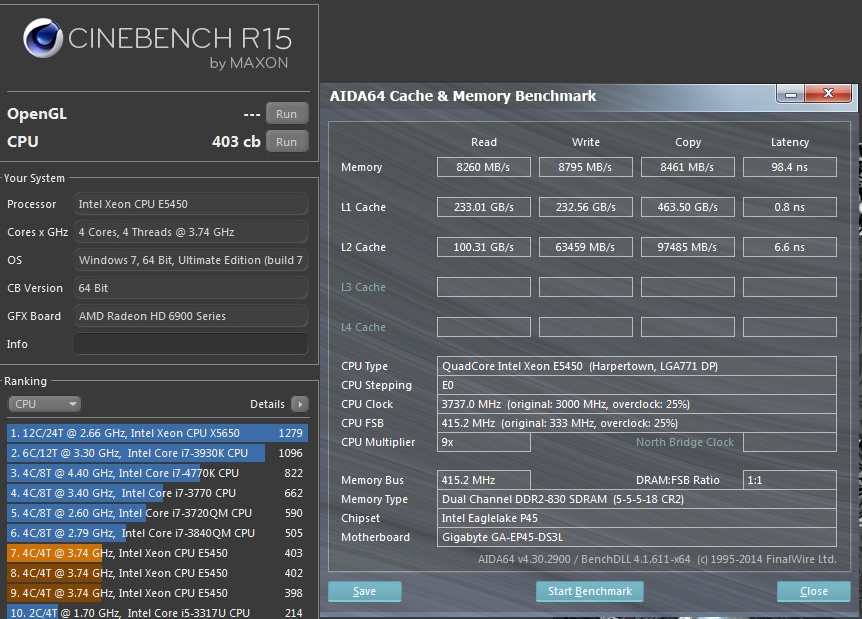
Task: Open the CPU ranking type dropdown
Action: [45, 404]
